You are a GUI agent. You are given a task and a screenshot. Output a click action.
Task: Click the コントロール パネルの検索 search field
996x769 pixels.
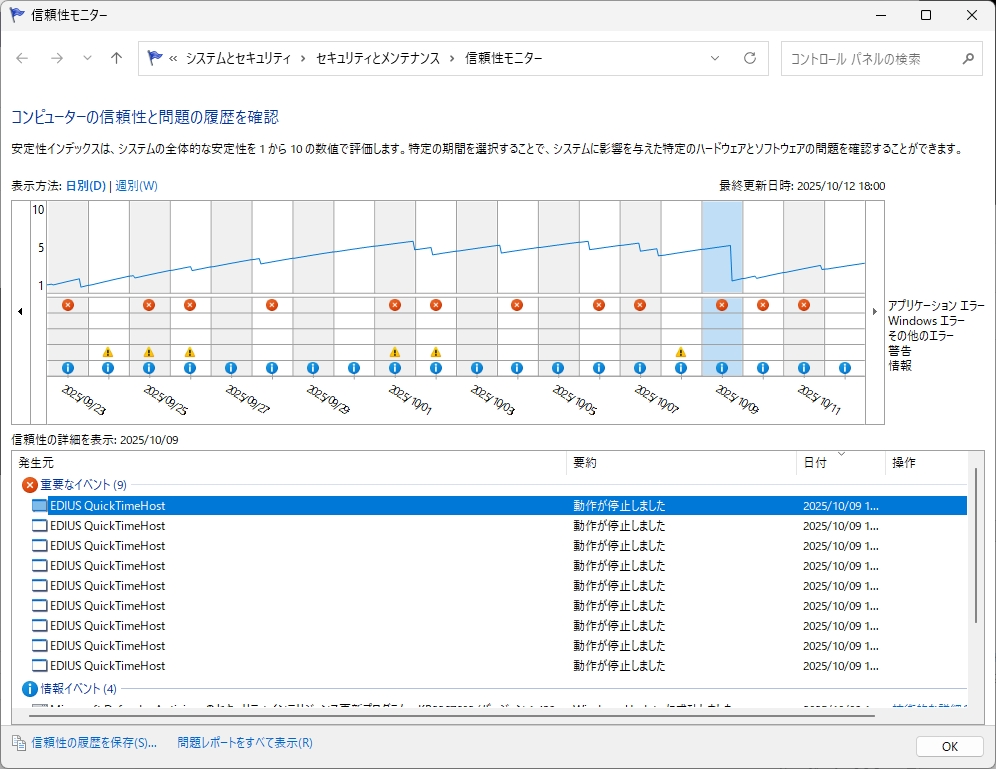coord(868,59)
